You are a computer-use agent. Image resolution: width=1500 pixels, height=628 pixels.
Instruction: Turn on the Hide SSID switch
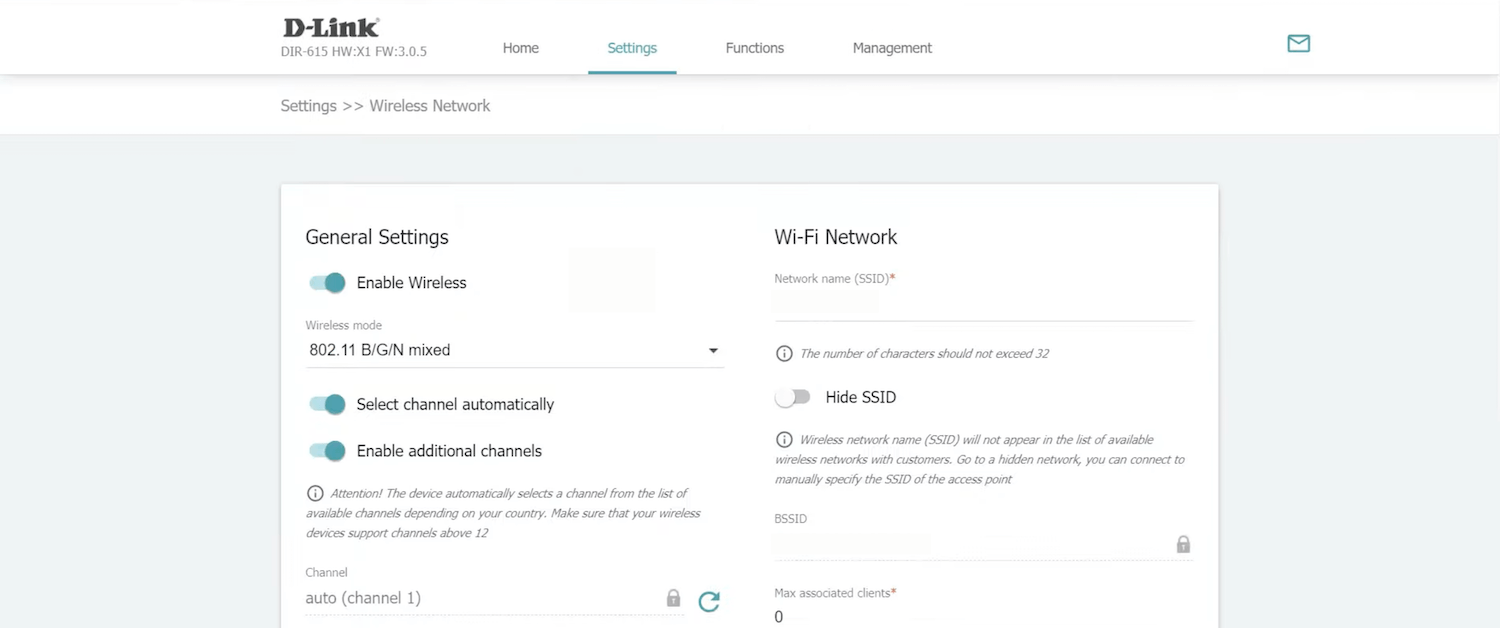(x=792, y=398)
